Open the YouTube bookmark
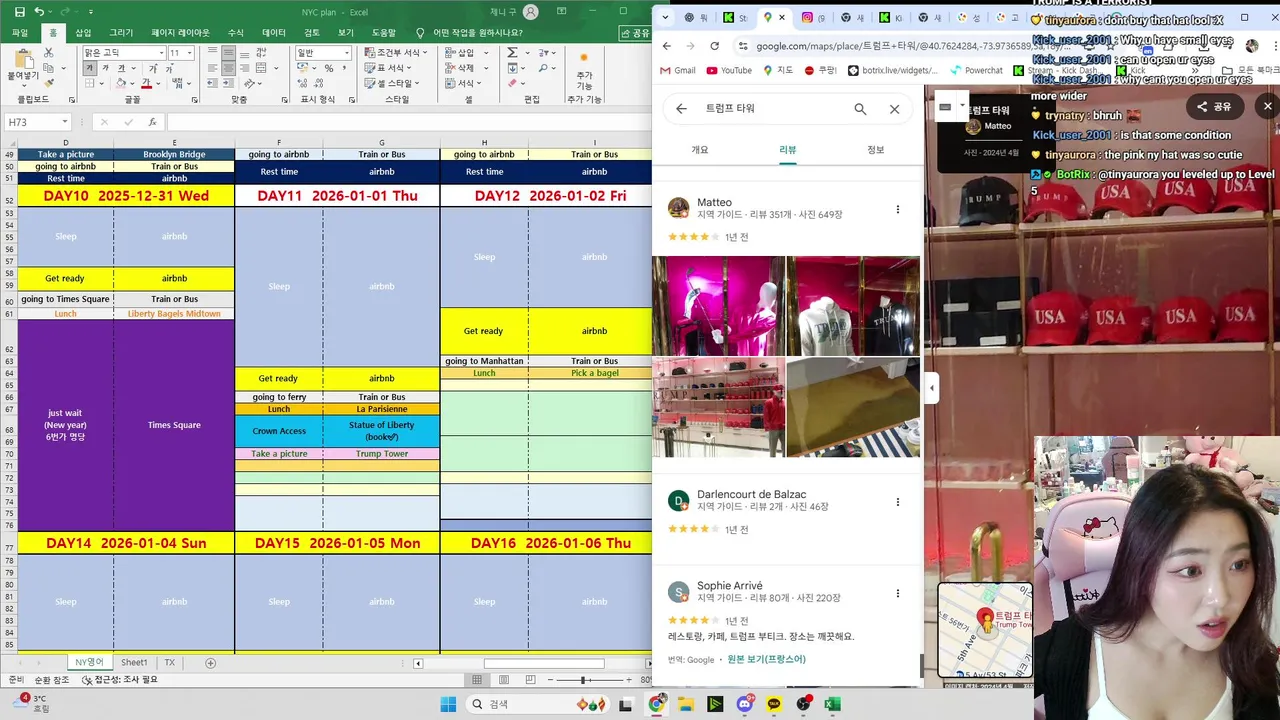 click(729, 71)
